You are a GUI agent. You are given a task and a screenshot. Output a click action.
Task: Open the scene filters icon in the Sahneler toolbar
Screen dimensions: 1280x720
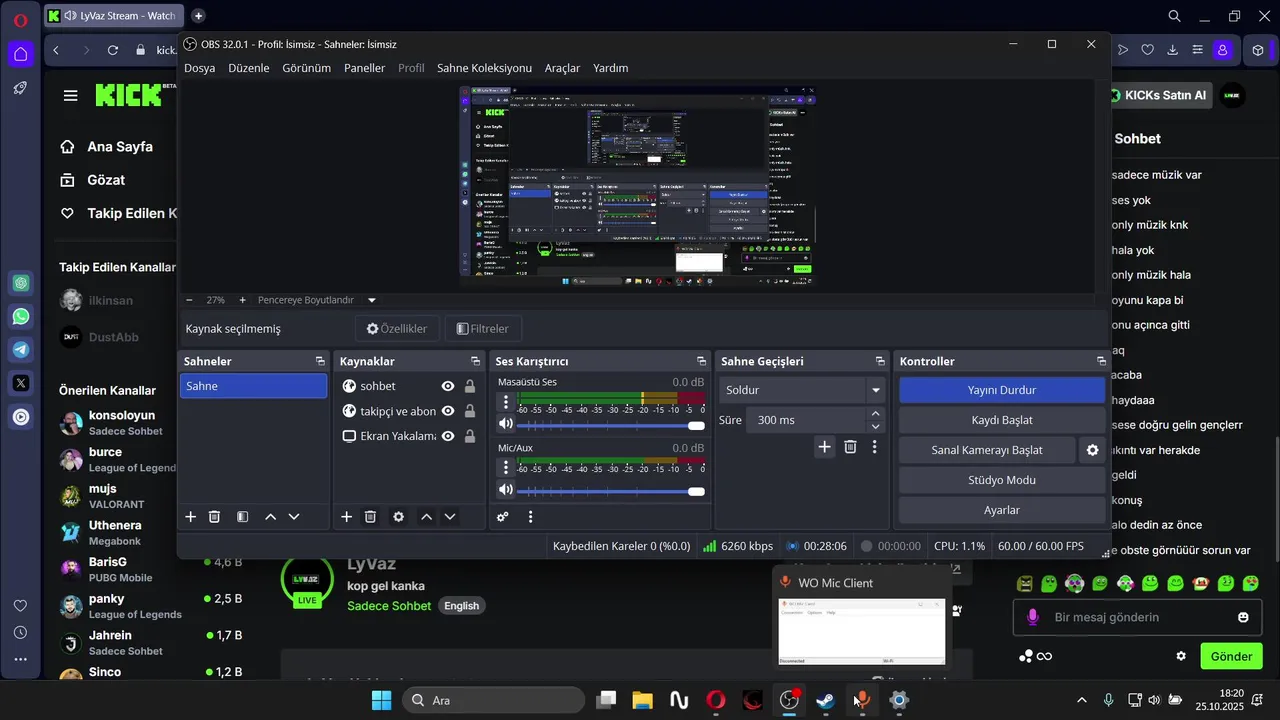coord(242,517)
